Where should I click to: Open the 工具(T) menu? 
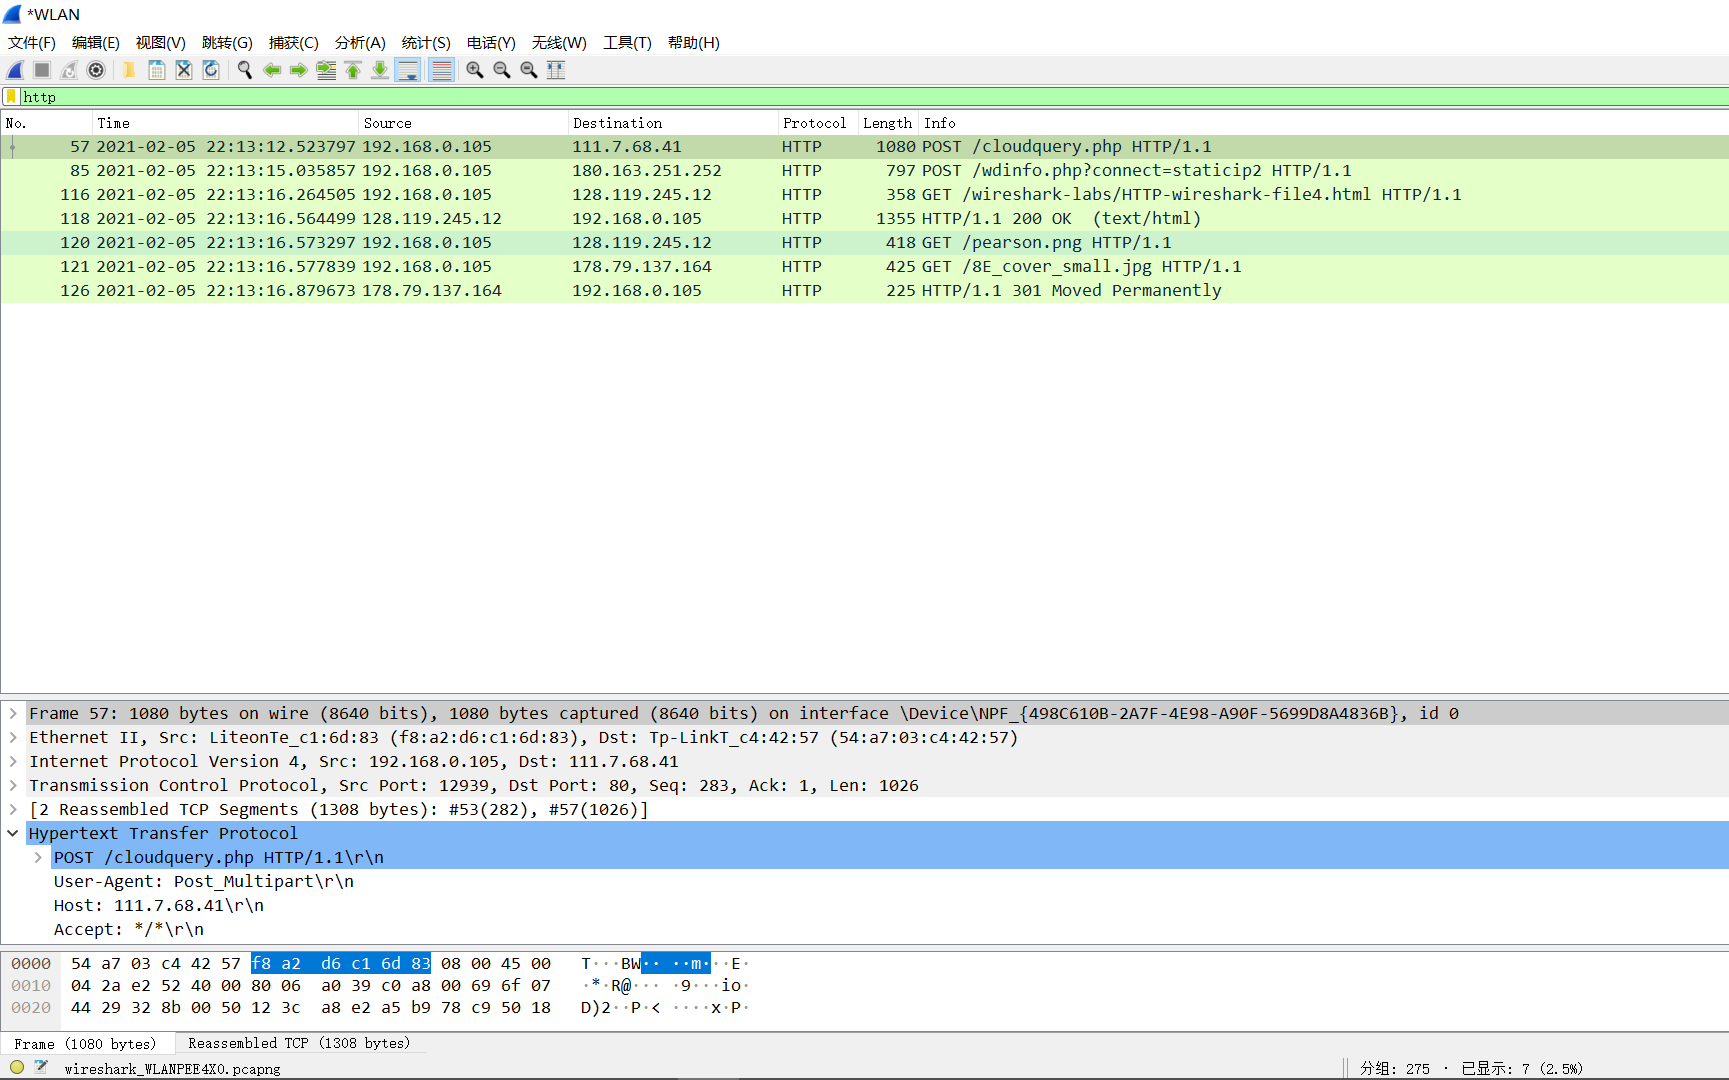coord(627,43)
